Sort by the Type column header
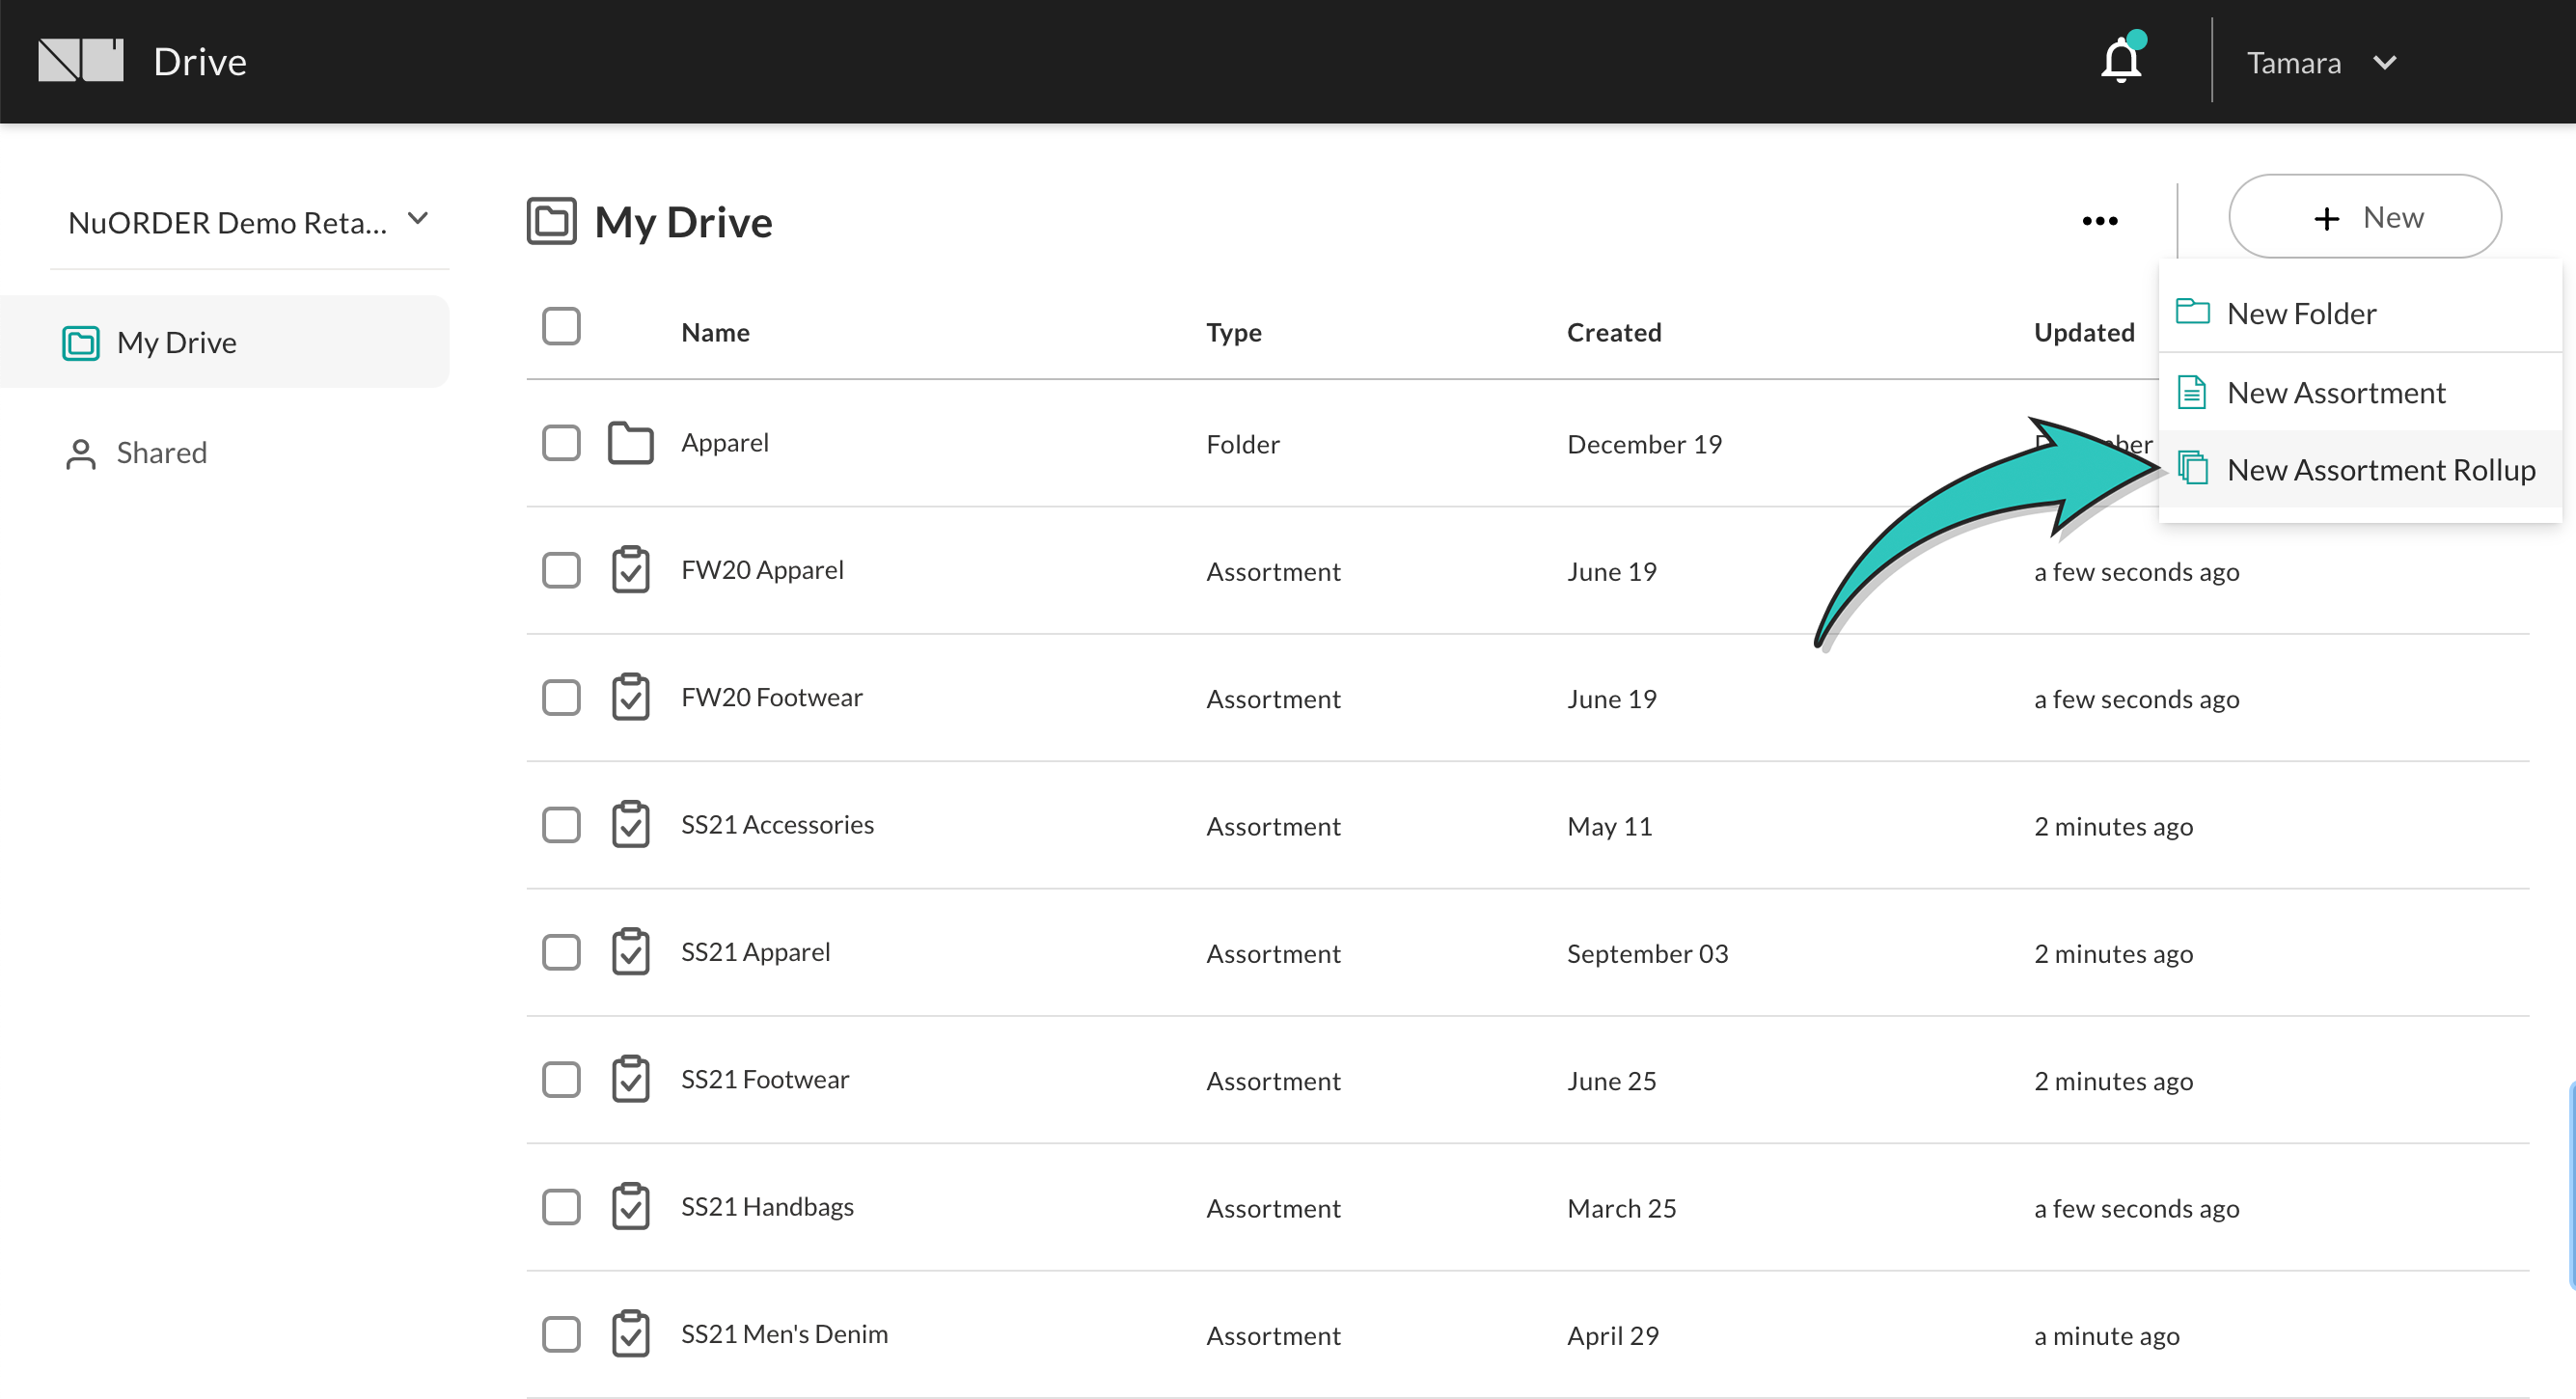The height and width of the screenshot is (1399, 2576). [1233, 332]
